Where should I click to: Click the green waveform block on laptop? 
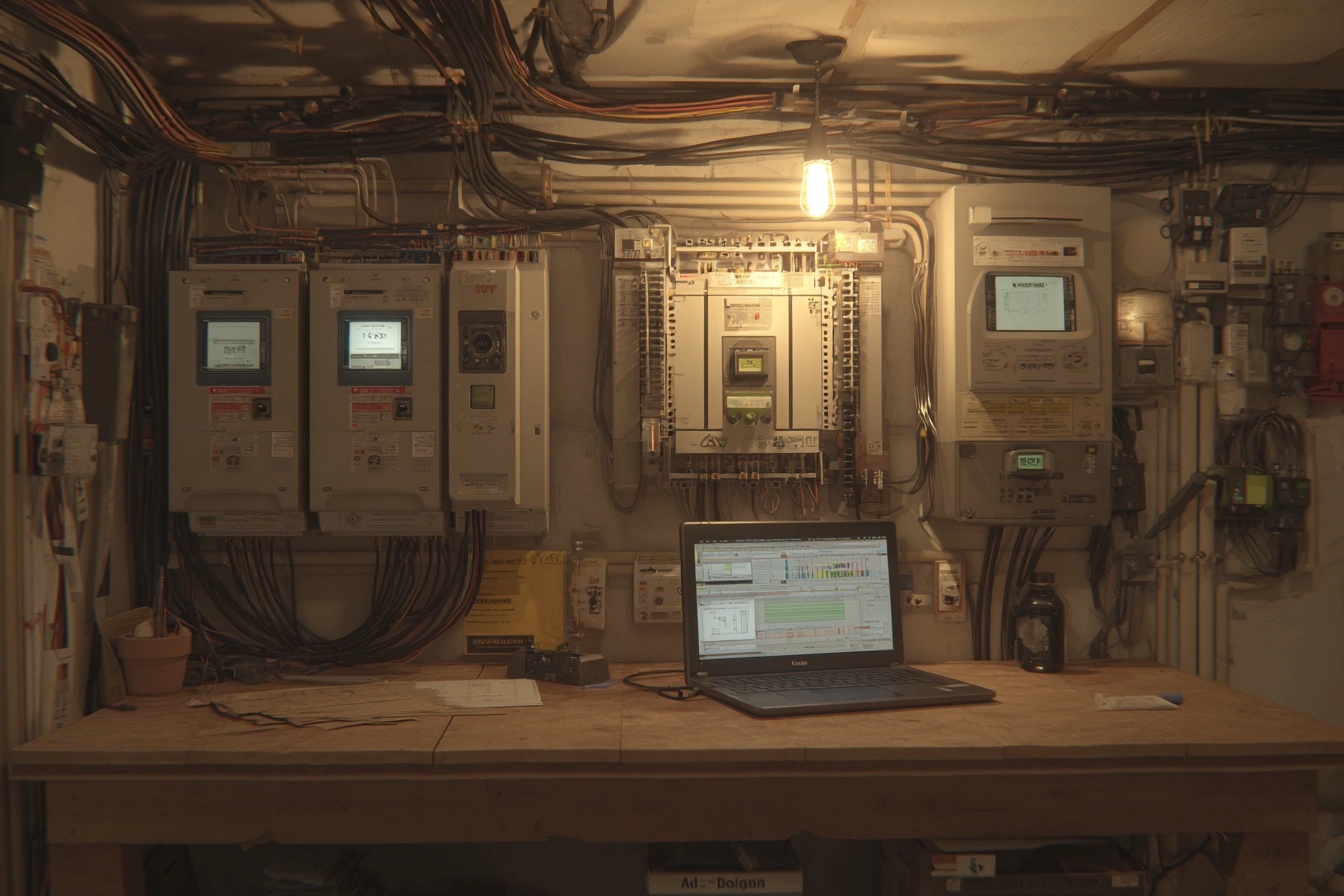tap(805, 612)
